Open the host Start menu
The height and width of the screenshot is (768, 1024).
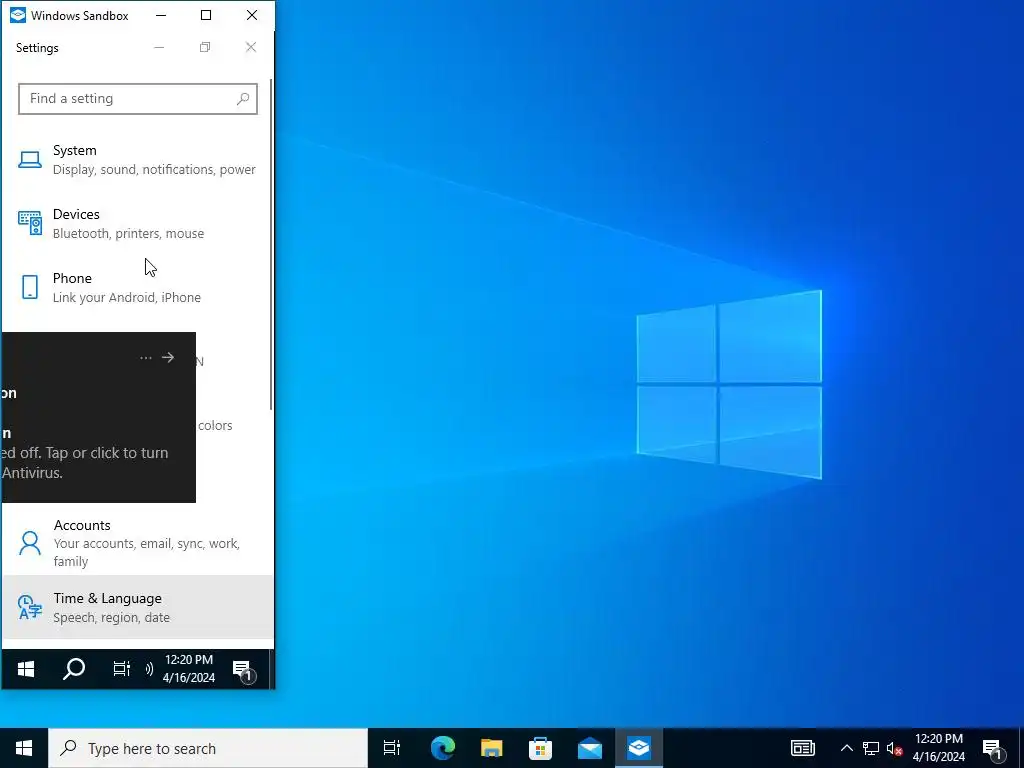(24, 748)
